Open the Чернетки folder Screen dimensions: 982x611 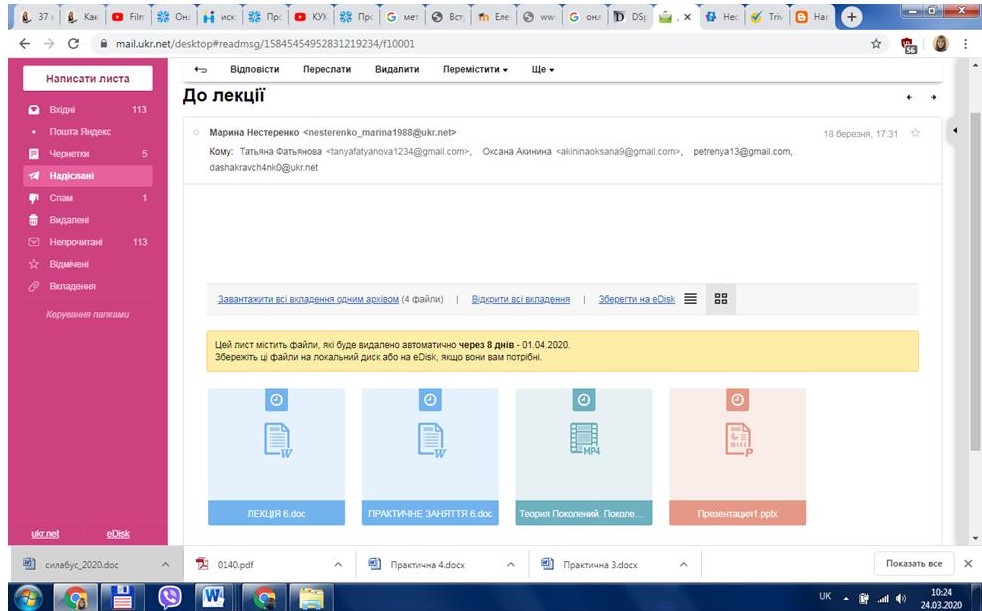tap(70, 154)
